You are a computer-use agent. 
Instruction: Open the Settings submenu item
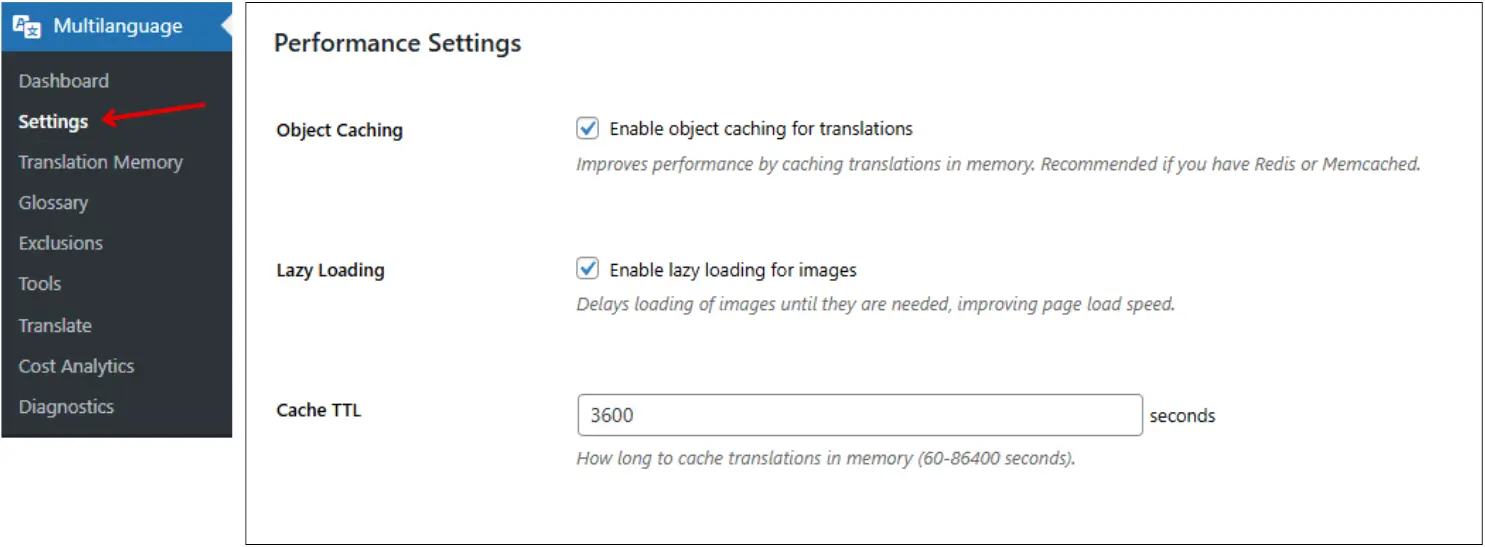click(53, 122)
